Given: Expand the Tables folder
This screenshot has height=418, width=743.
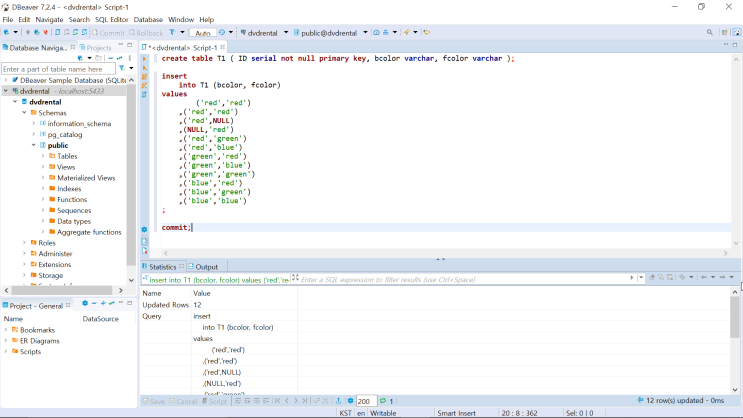Looking at the screenshot, I should (x=43, y=156).
